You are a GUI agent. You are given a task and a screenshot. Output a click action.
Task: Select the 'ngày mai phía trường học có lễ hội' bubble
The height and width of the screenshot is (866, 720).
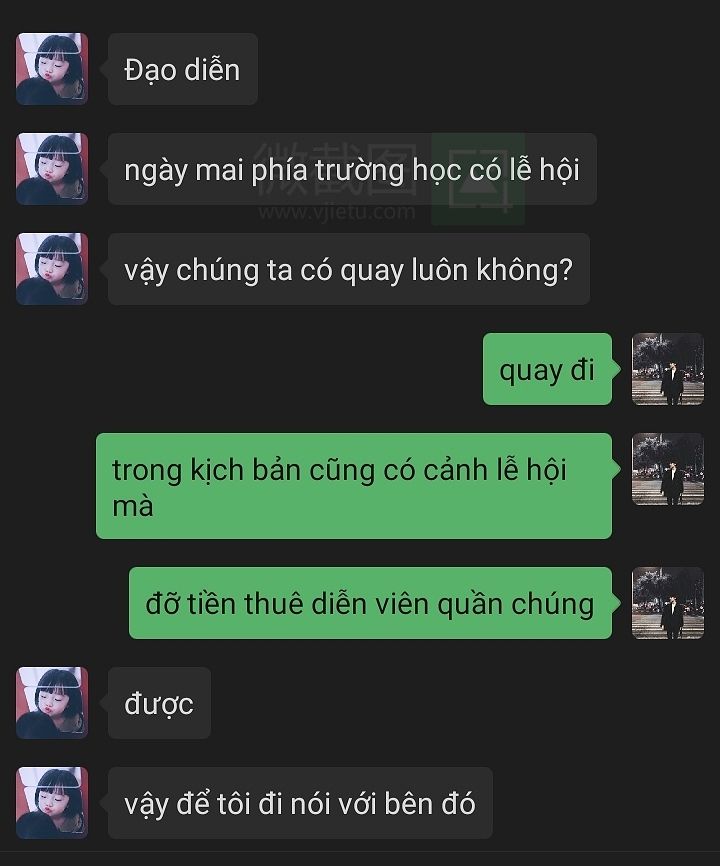click(x=352, y=169)
